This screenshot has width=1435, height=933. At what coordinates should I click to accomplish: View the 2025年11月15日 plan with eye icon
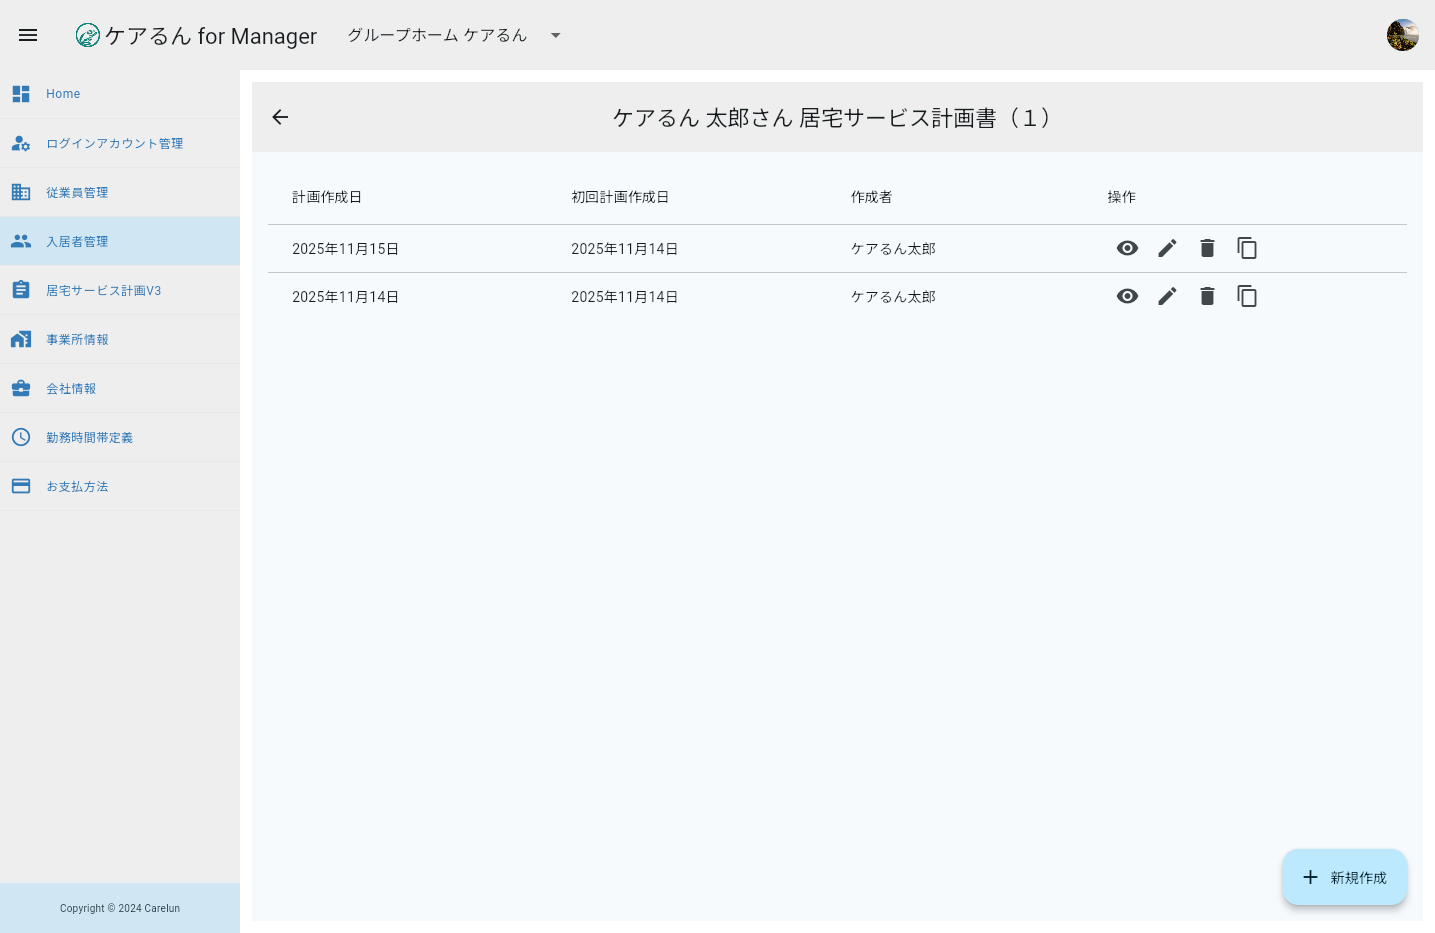coord(1127,248)
